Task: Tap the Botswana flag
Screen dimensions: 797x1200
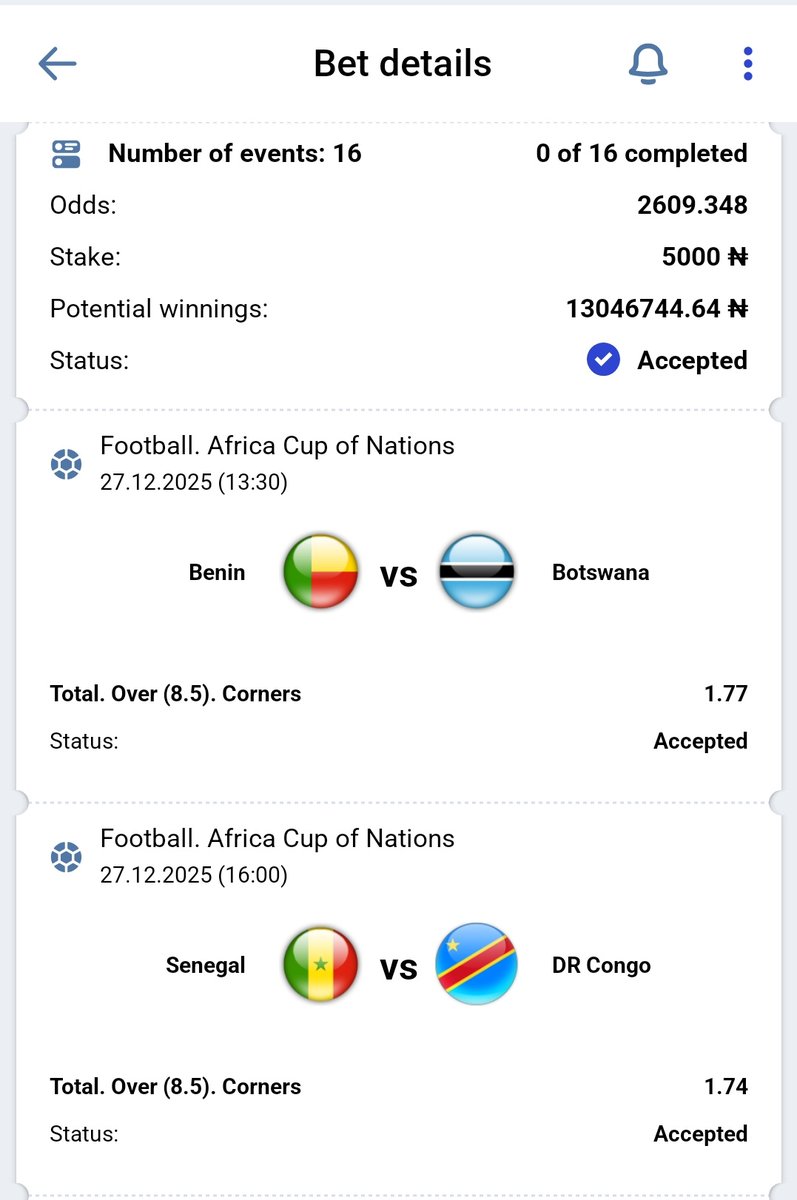Action: 477,572
